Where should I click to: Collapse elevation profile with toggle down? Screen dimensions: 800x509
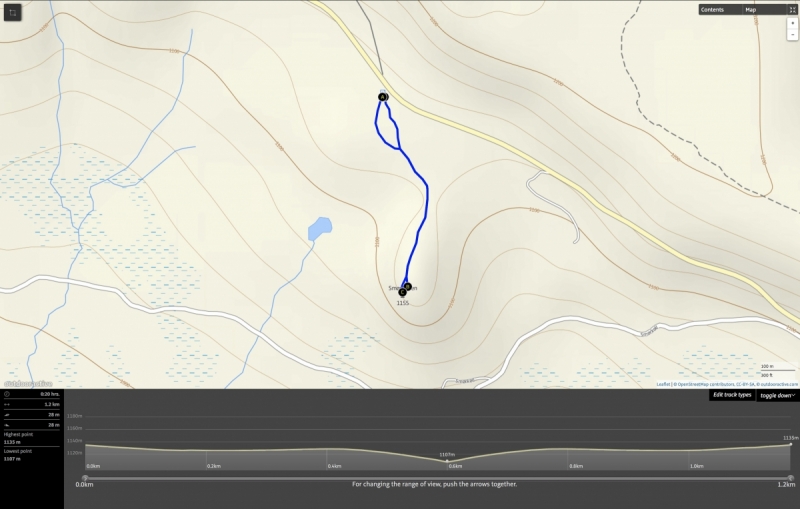pos(778,396)
